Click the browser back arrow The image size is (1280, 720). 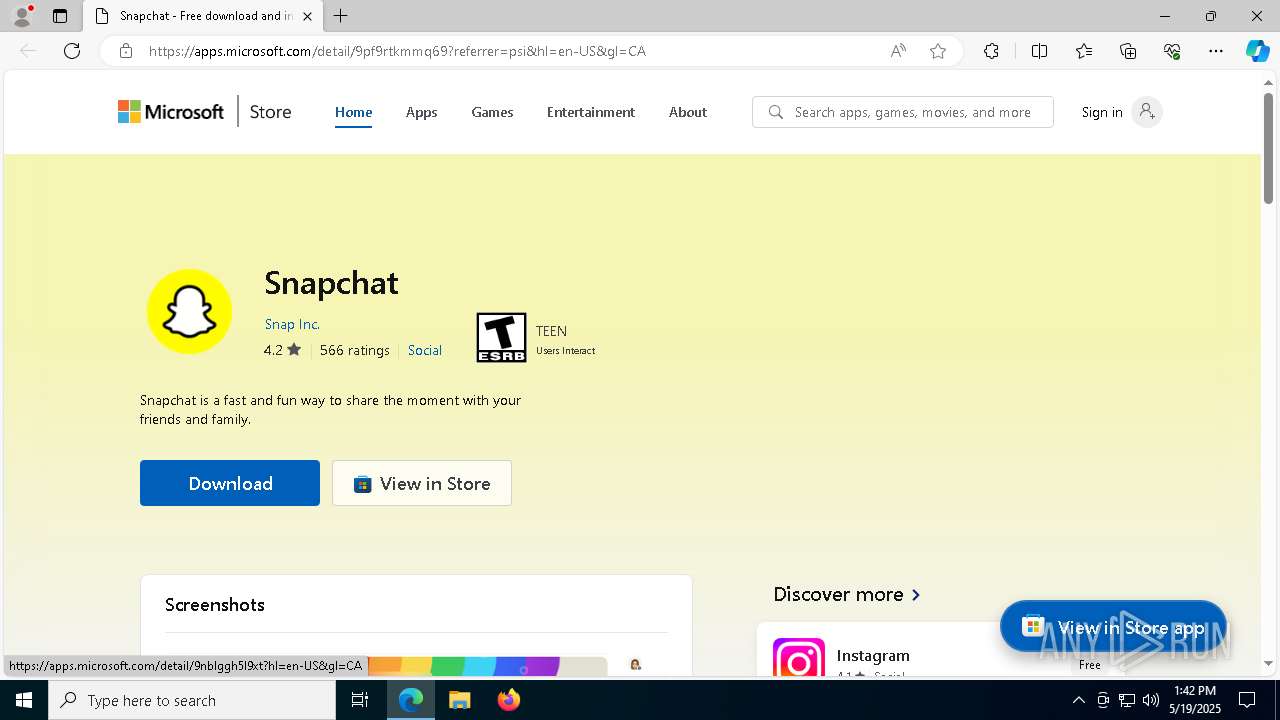point(28,51)
